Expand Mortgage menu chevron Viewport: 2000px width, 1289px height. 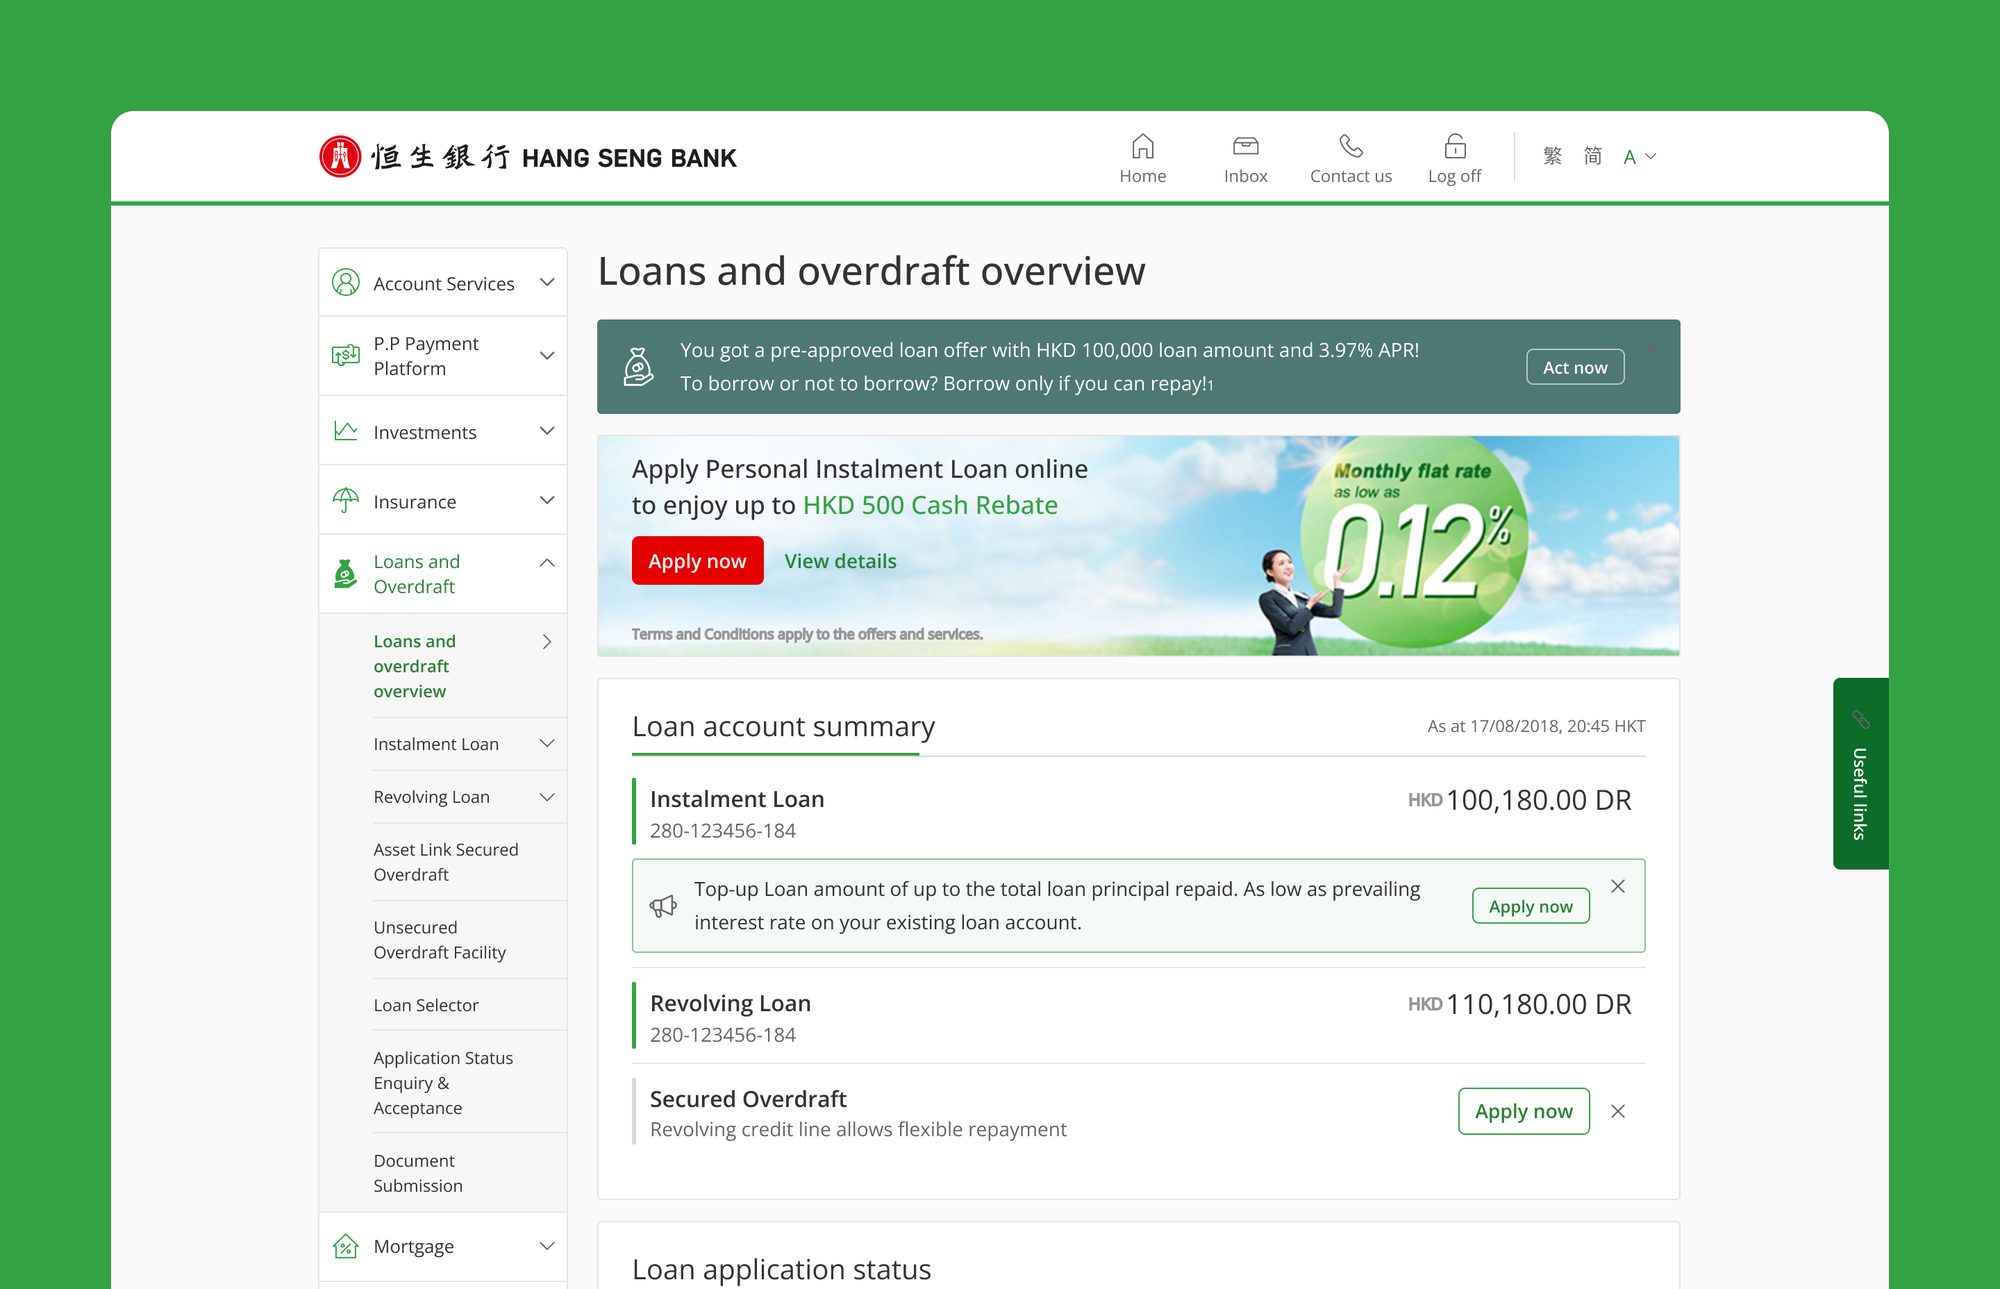[547, 1246]
